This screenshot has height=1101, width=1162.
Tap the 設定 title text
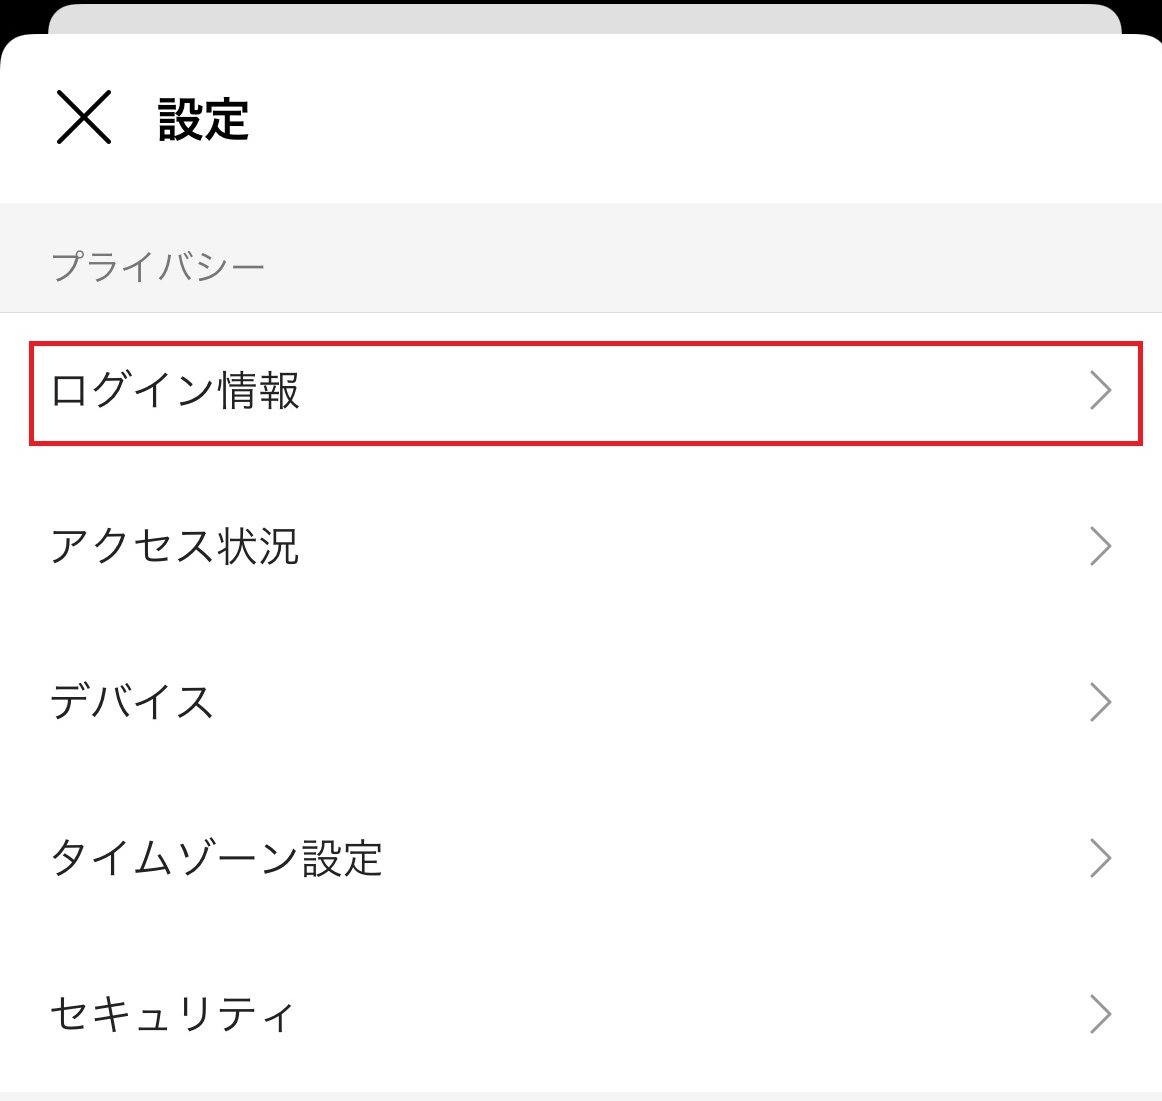tap(203, 120)
